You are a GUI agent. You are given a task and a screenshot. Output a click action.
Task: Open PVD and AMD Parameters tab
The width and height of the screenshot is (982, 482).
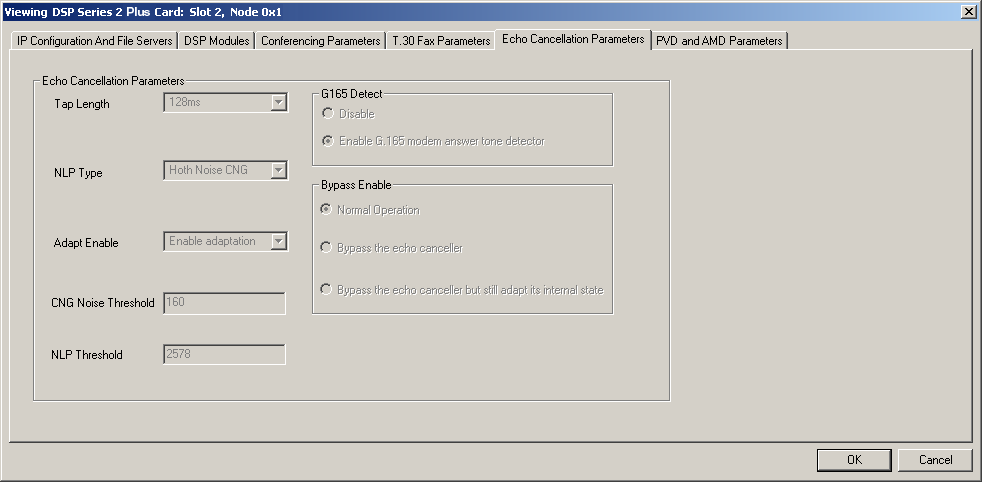pyautogui.click(x=719, y=41)
